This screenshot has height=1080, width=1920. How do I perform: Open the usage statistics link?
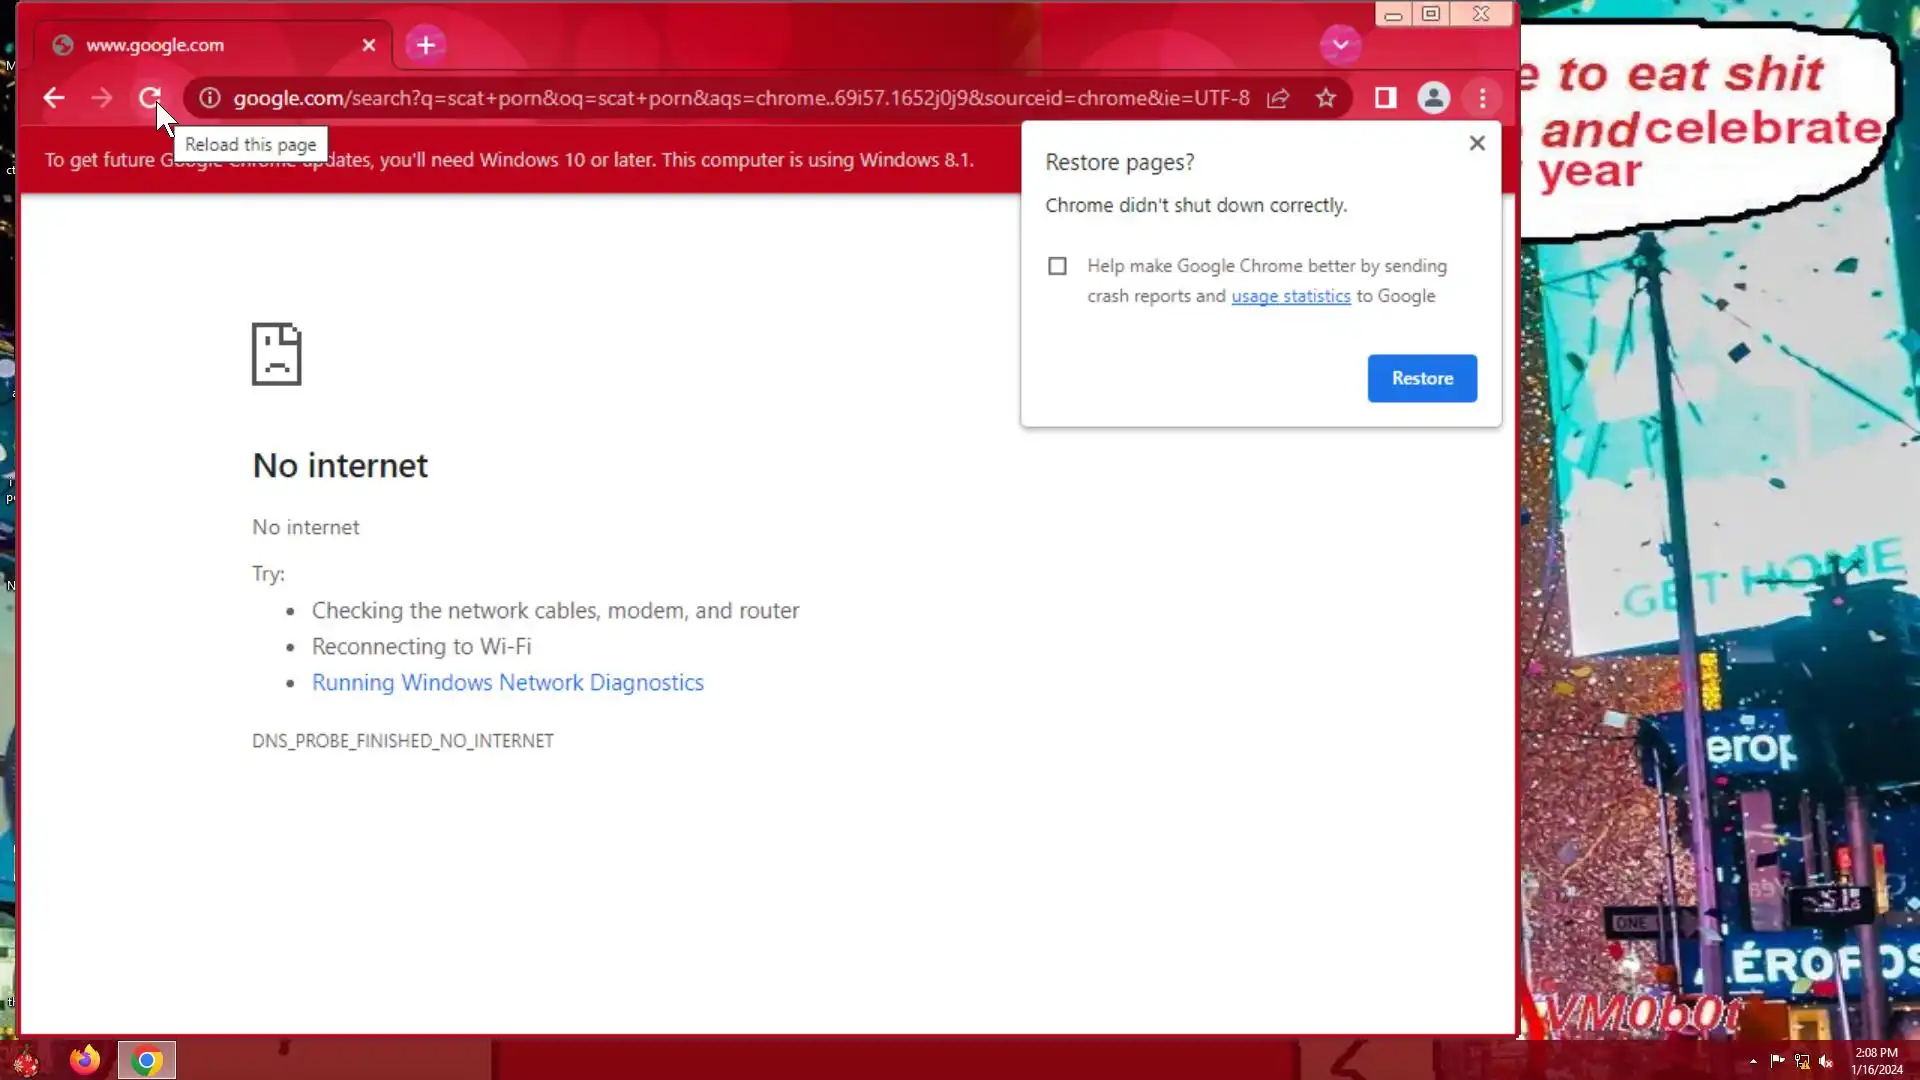coord(1290,296)
